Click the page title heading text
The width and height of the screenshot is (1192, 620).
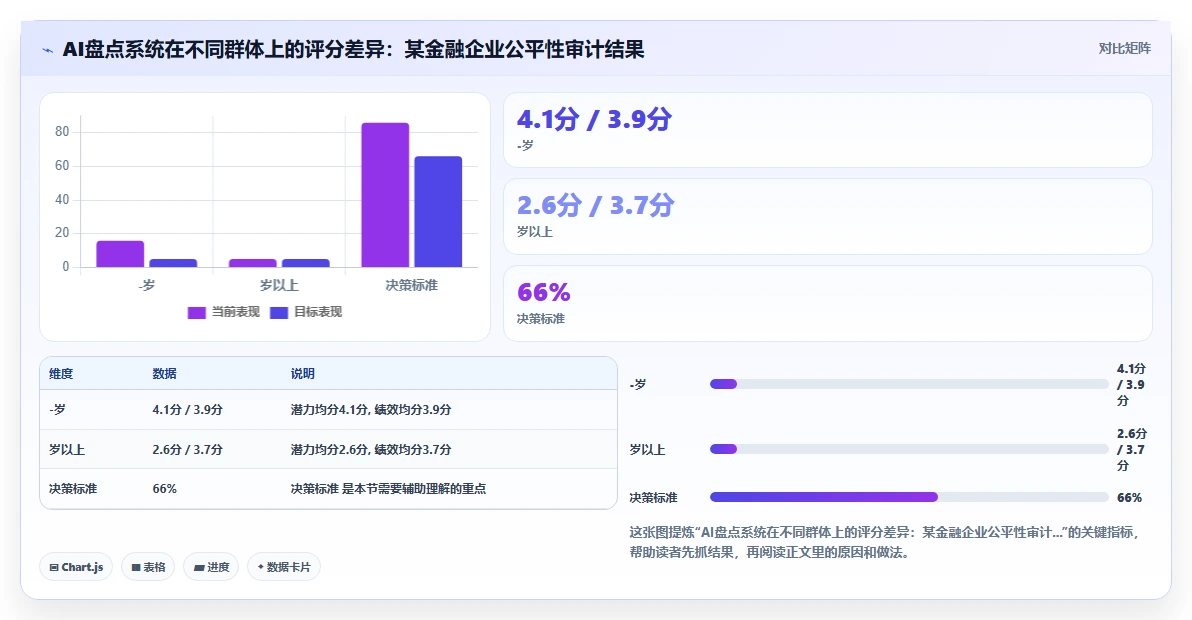353,49
